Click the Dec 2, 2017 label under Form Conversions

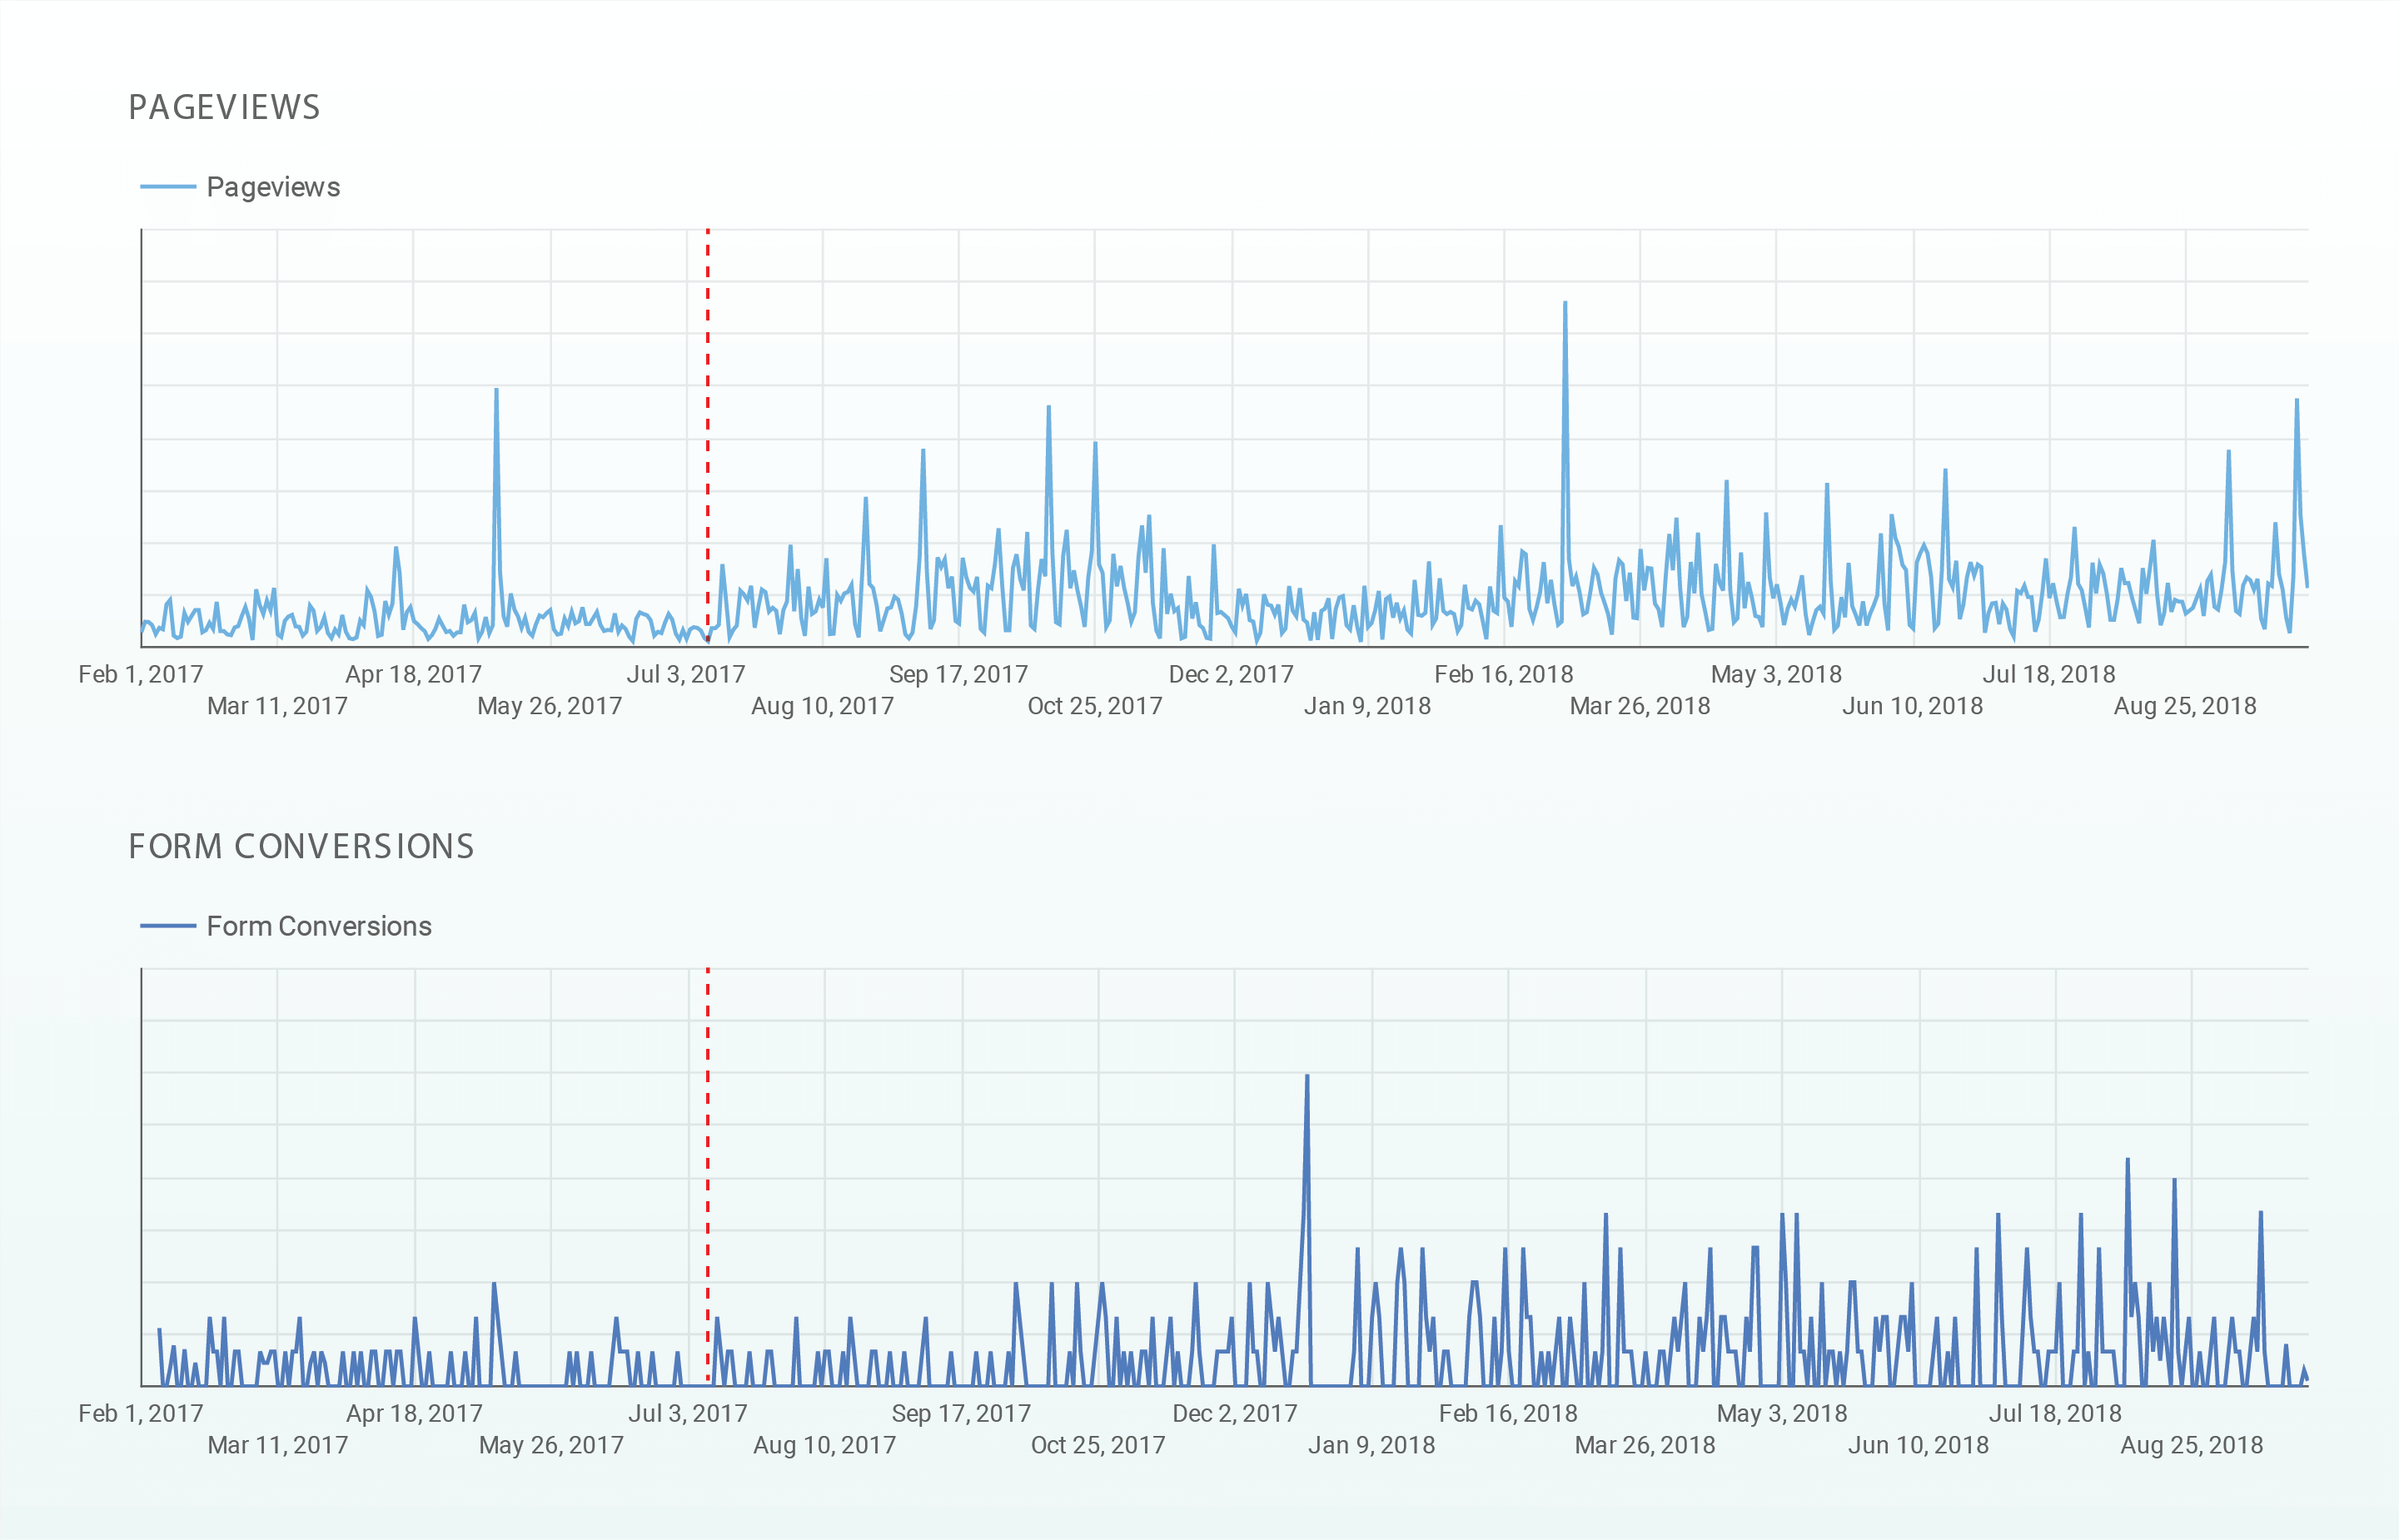click(x=1234, y=1414)
